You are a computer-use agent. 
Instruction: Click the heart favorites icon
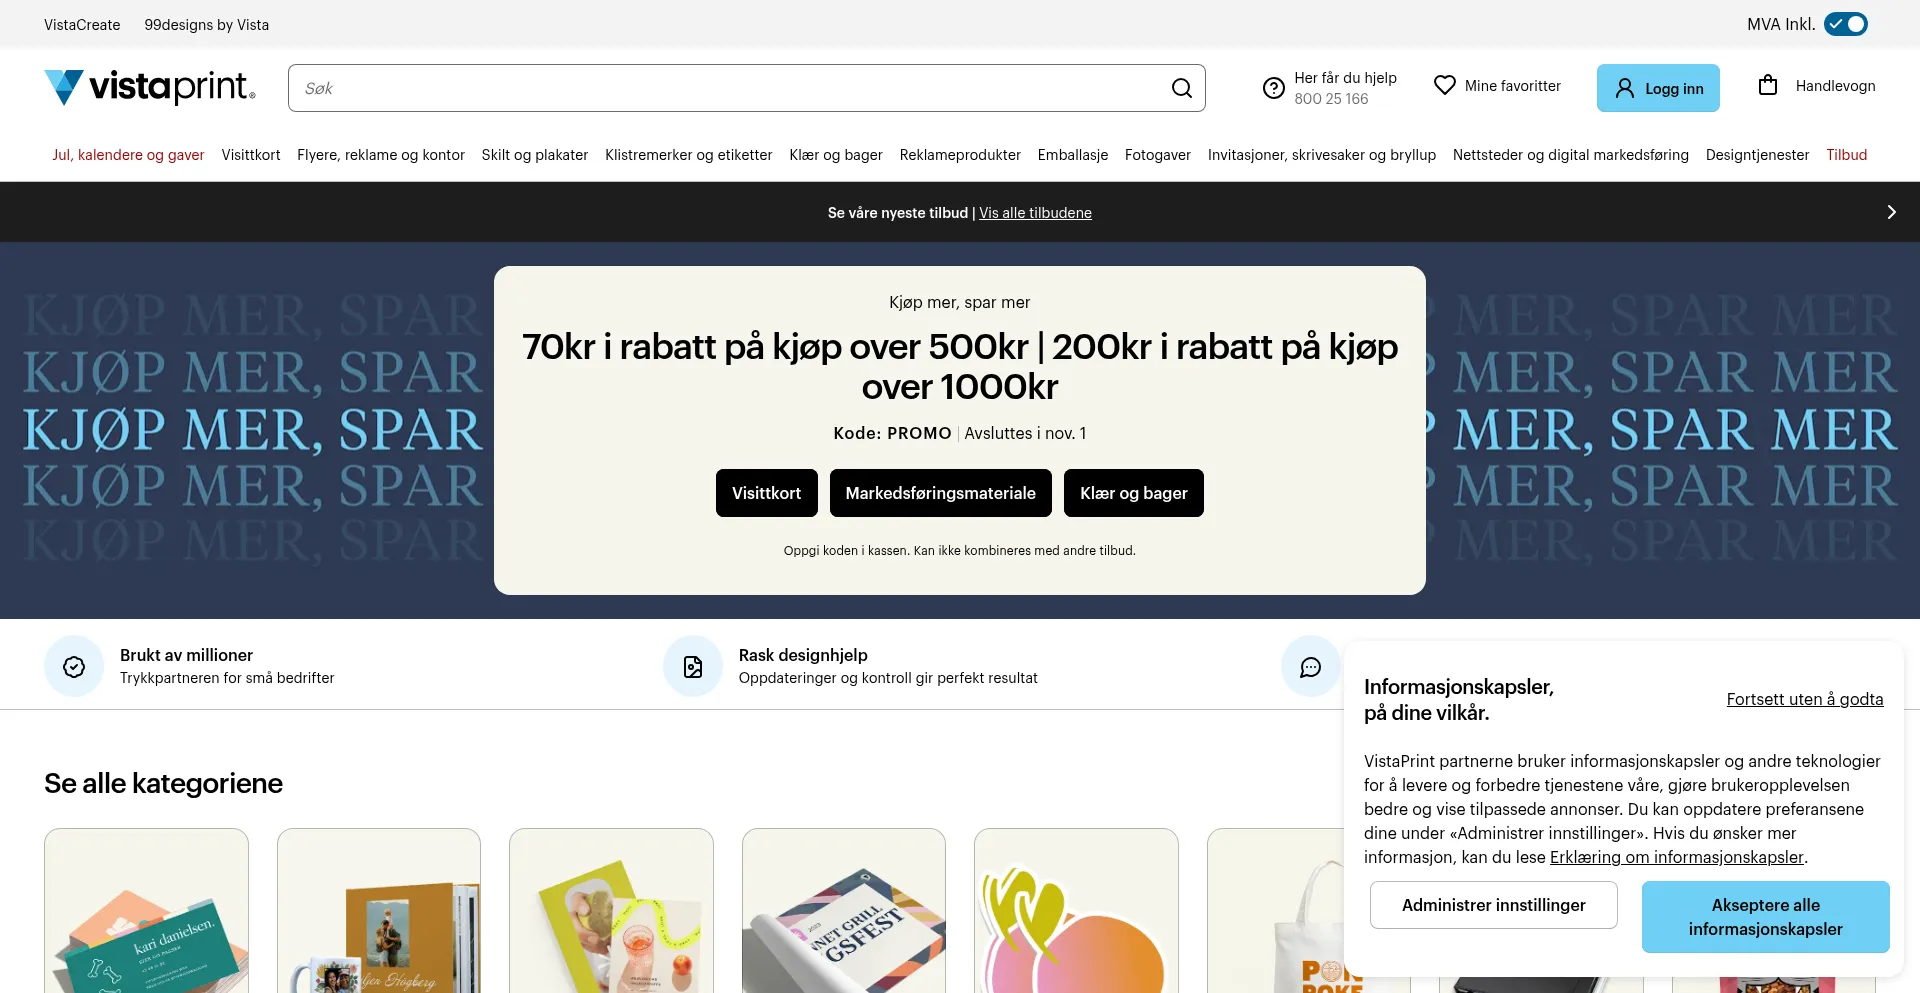[1444, 86]
